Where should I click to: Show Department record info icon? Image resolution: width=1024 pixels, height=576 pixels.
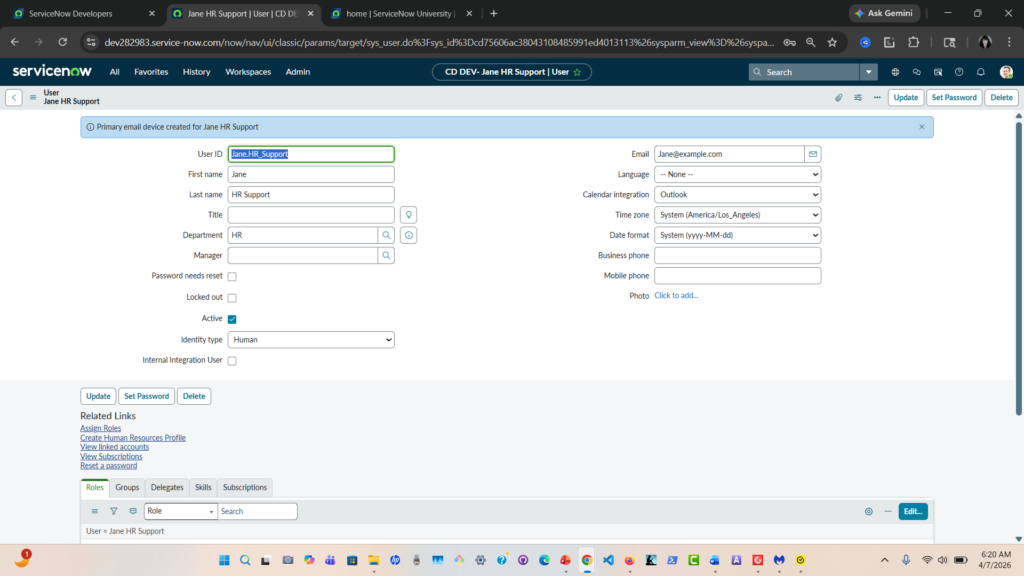408,235
